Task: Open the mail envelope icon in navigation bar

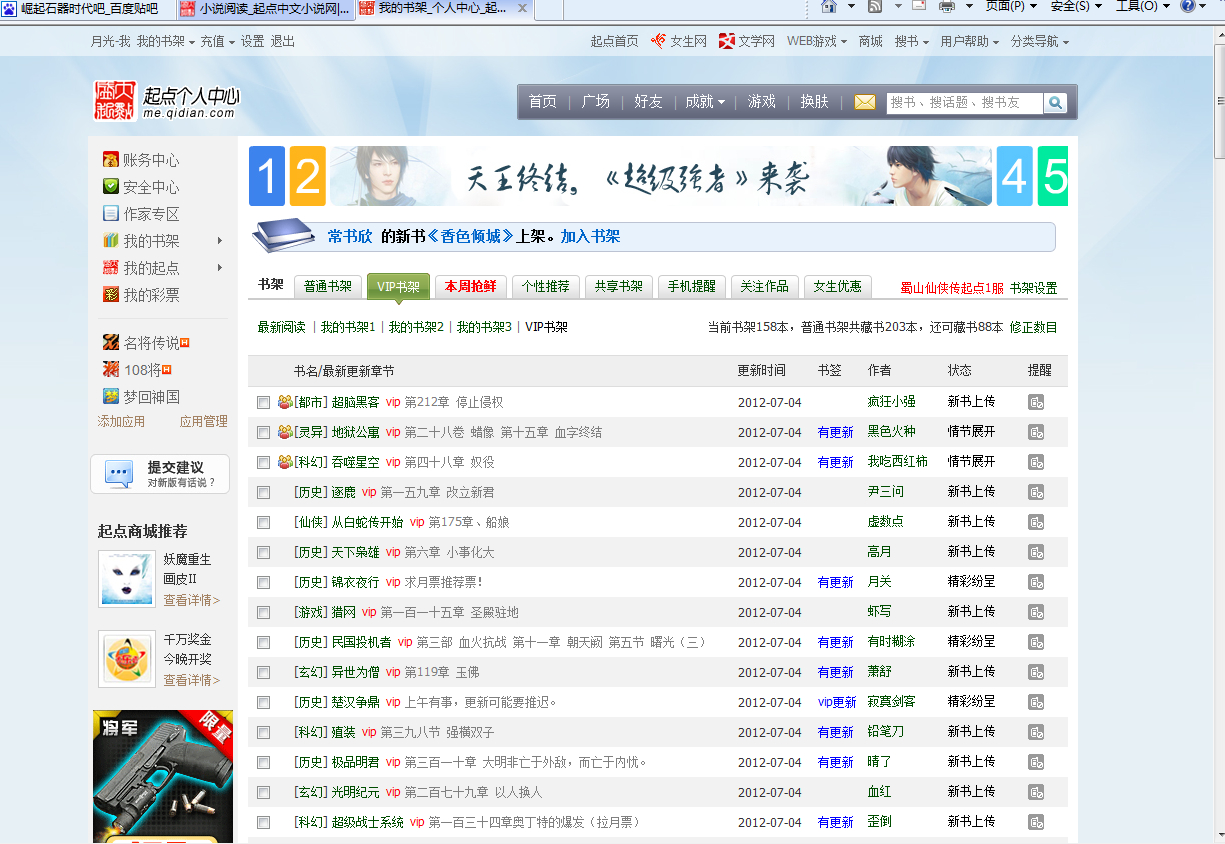Action: 865,102
